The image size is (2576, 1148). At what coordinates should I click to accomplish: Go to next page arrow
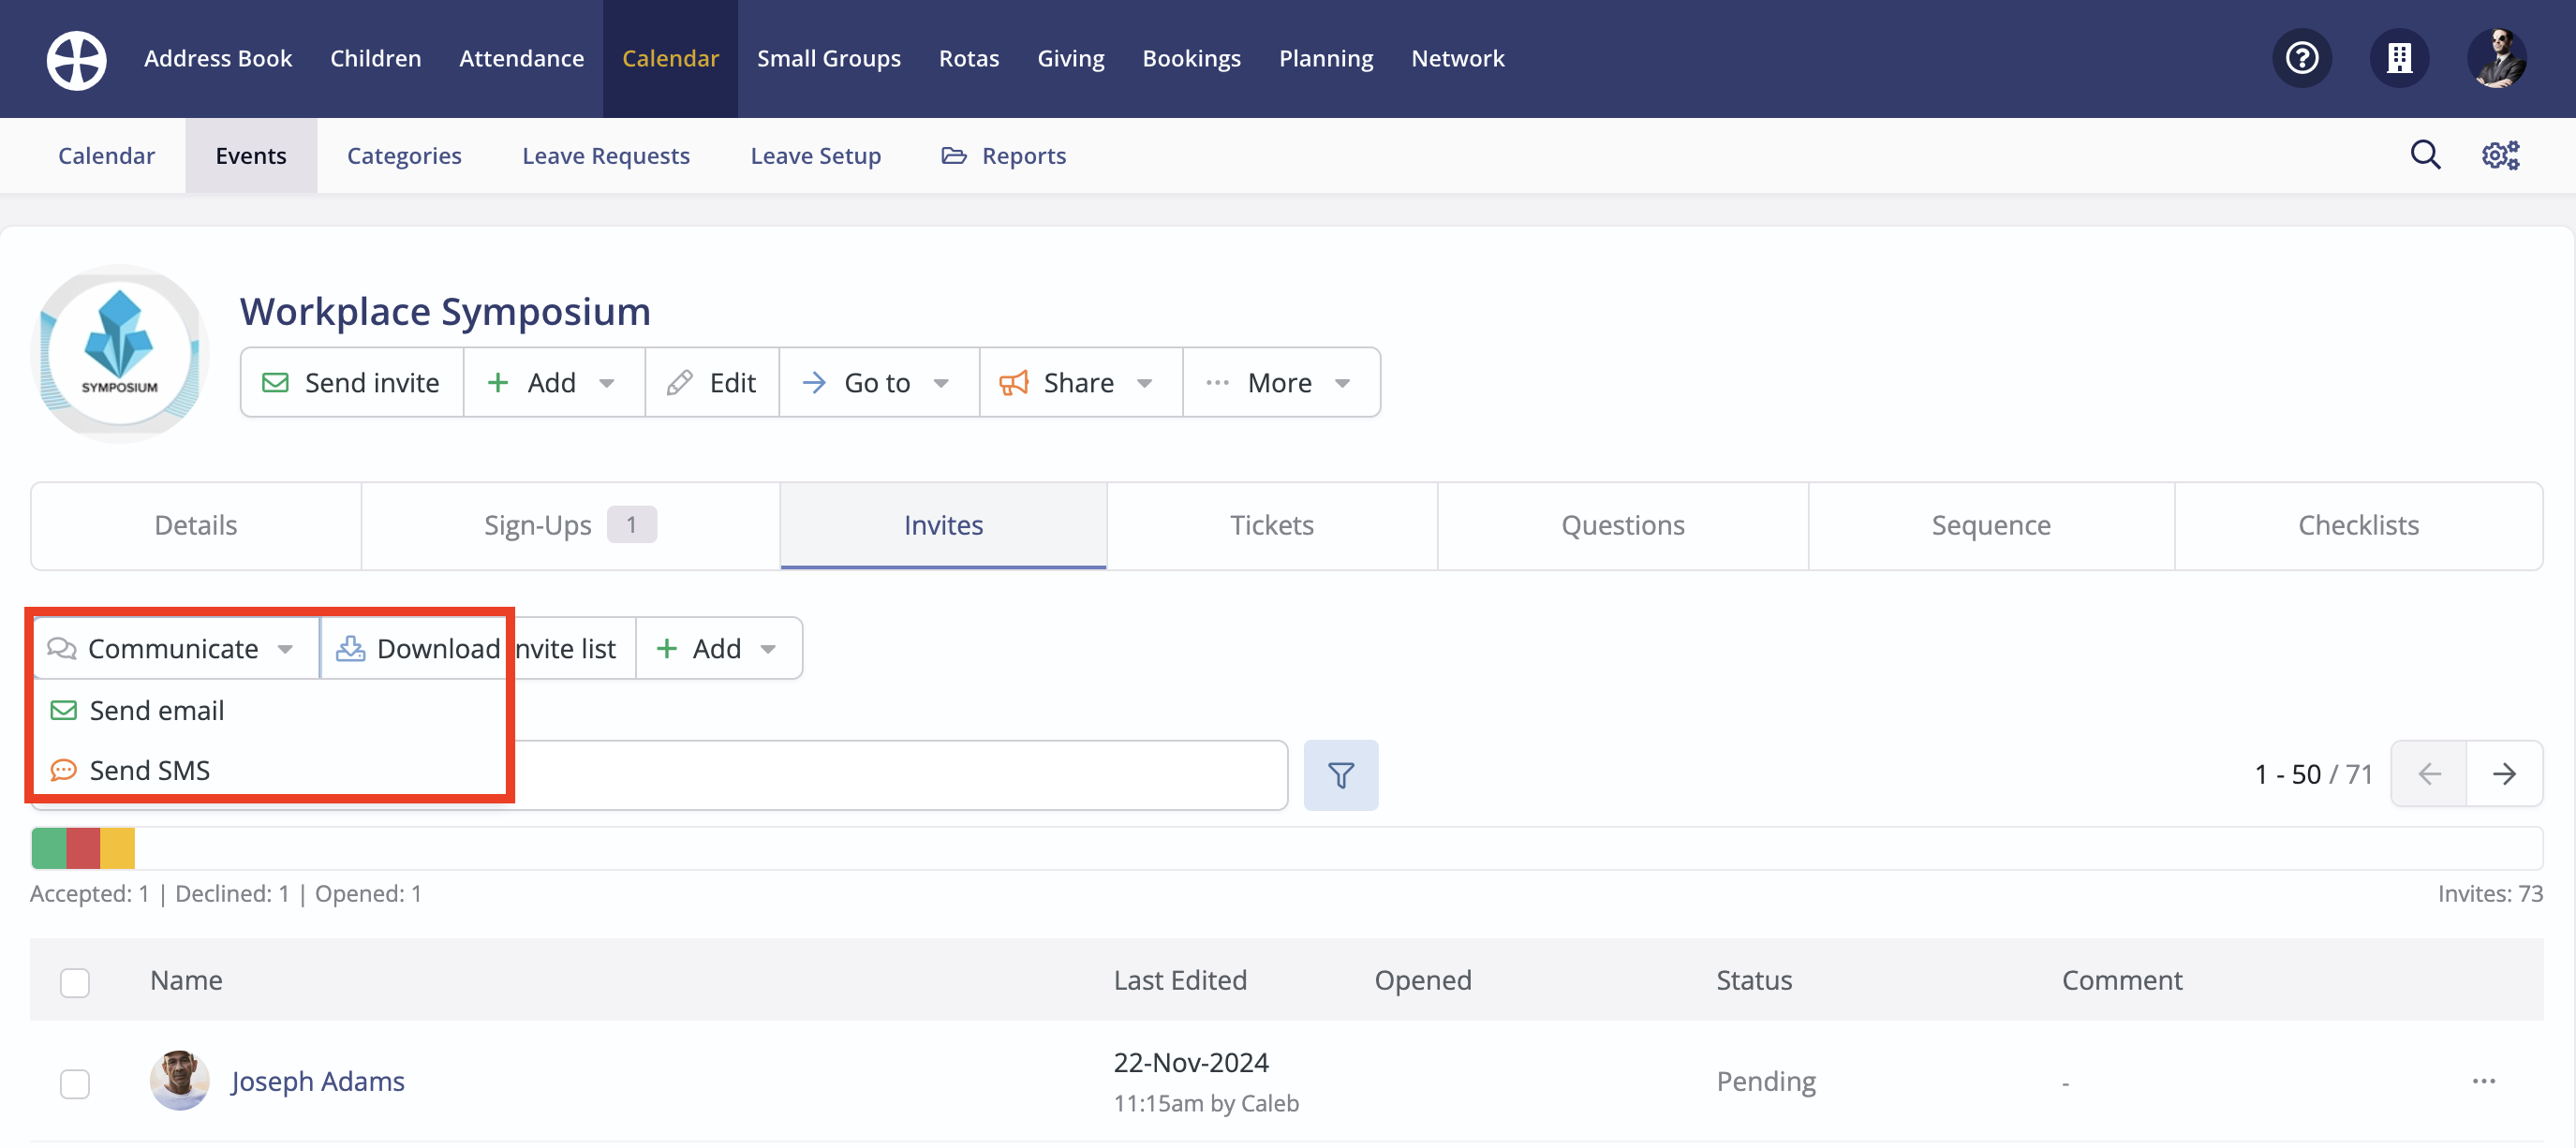(x=2503, y=773)
